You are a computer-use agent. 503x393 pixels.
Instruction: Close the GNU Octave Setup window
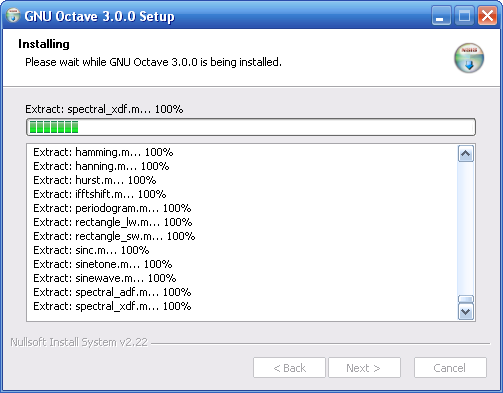[487, 16]
